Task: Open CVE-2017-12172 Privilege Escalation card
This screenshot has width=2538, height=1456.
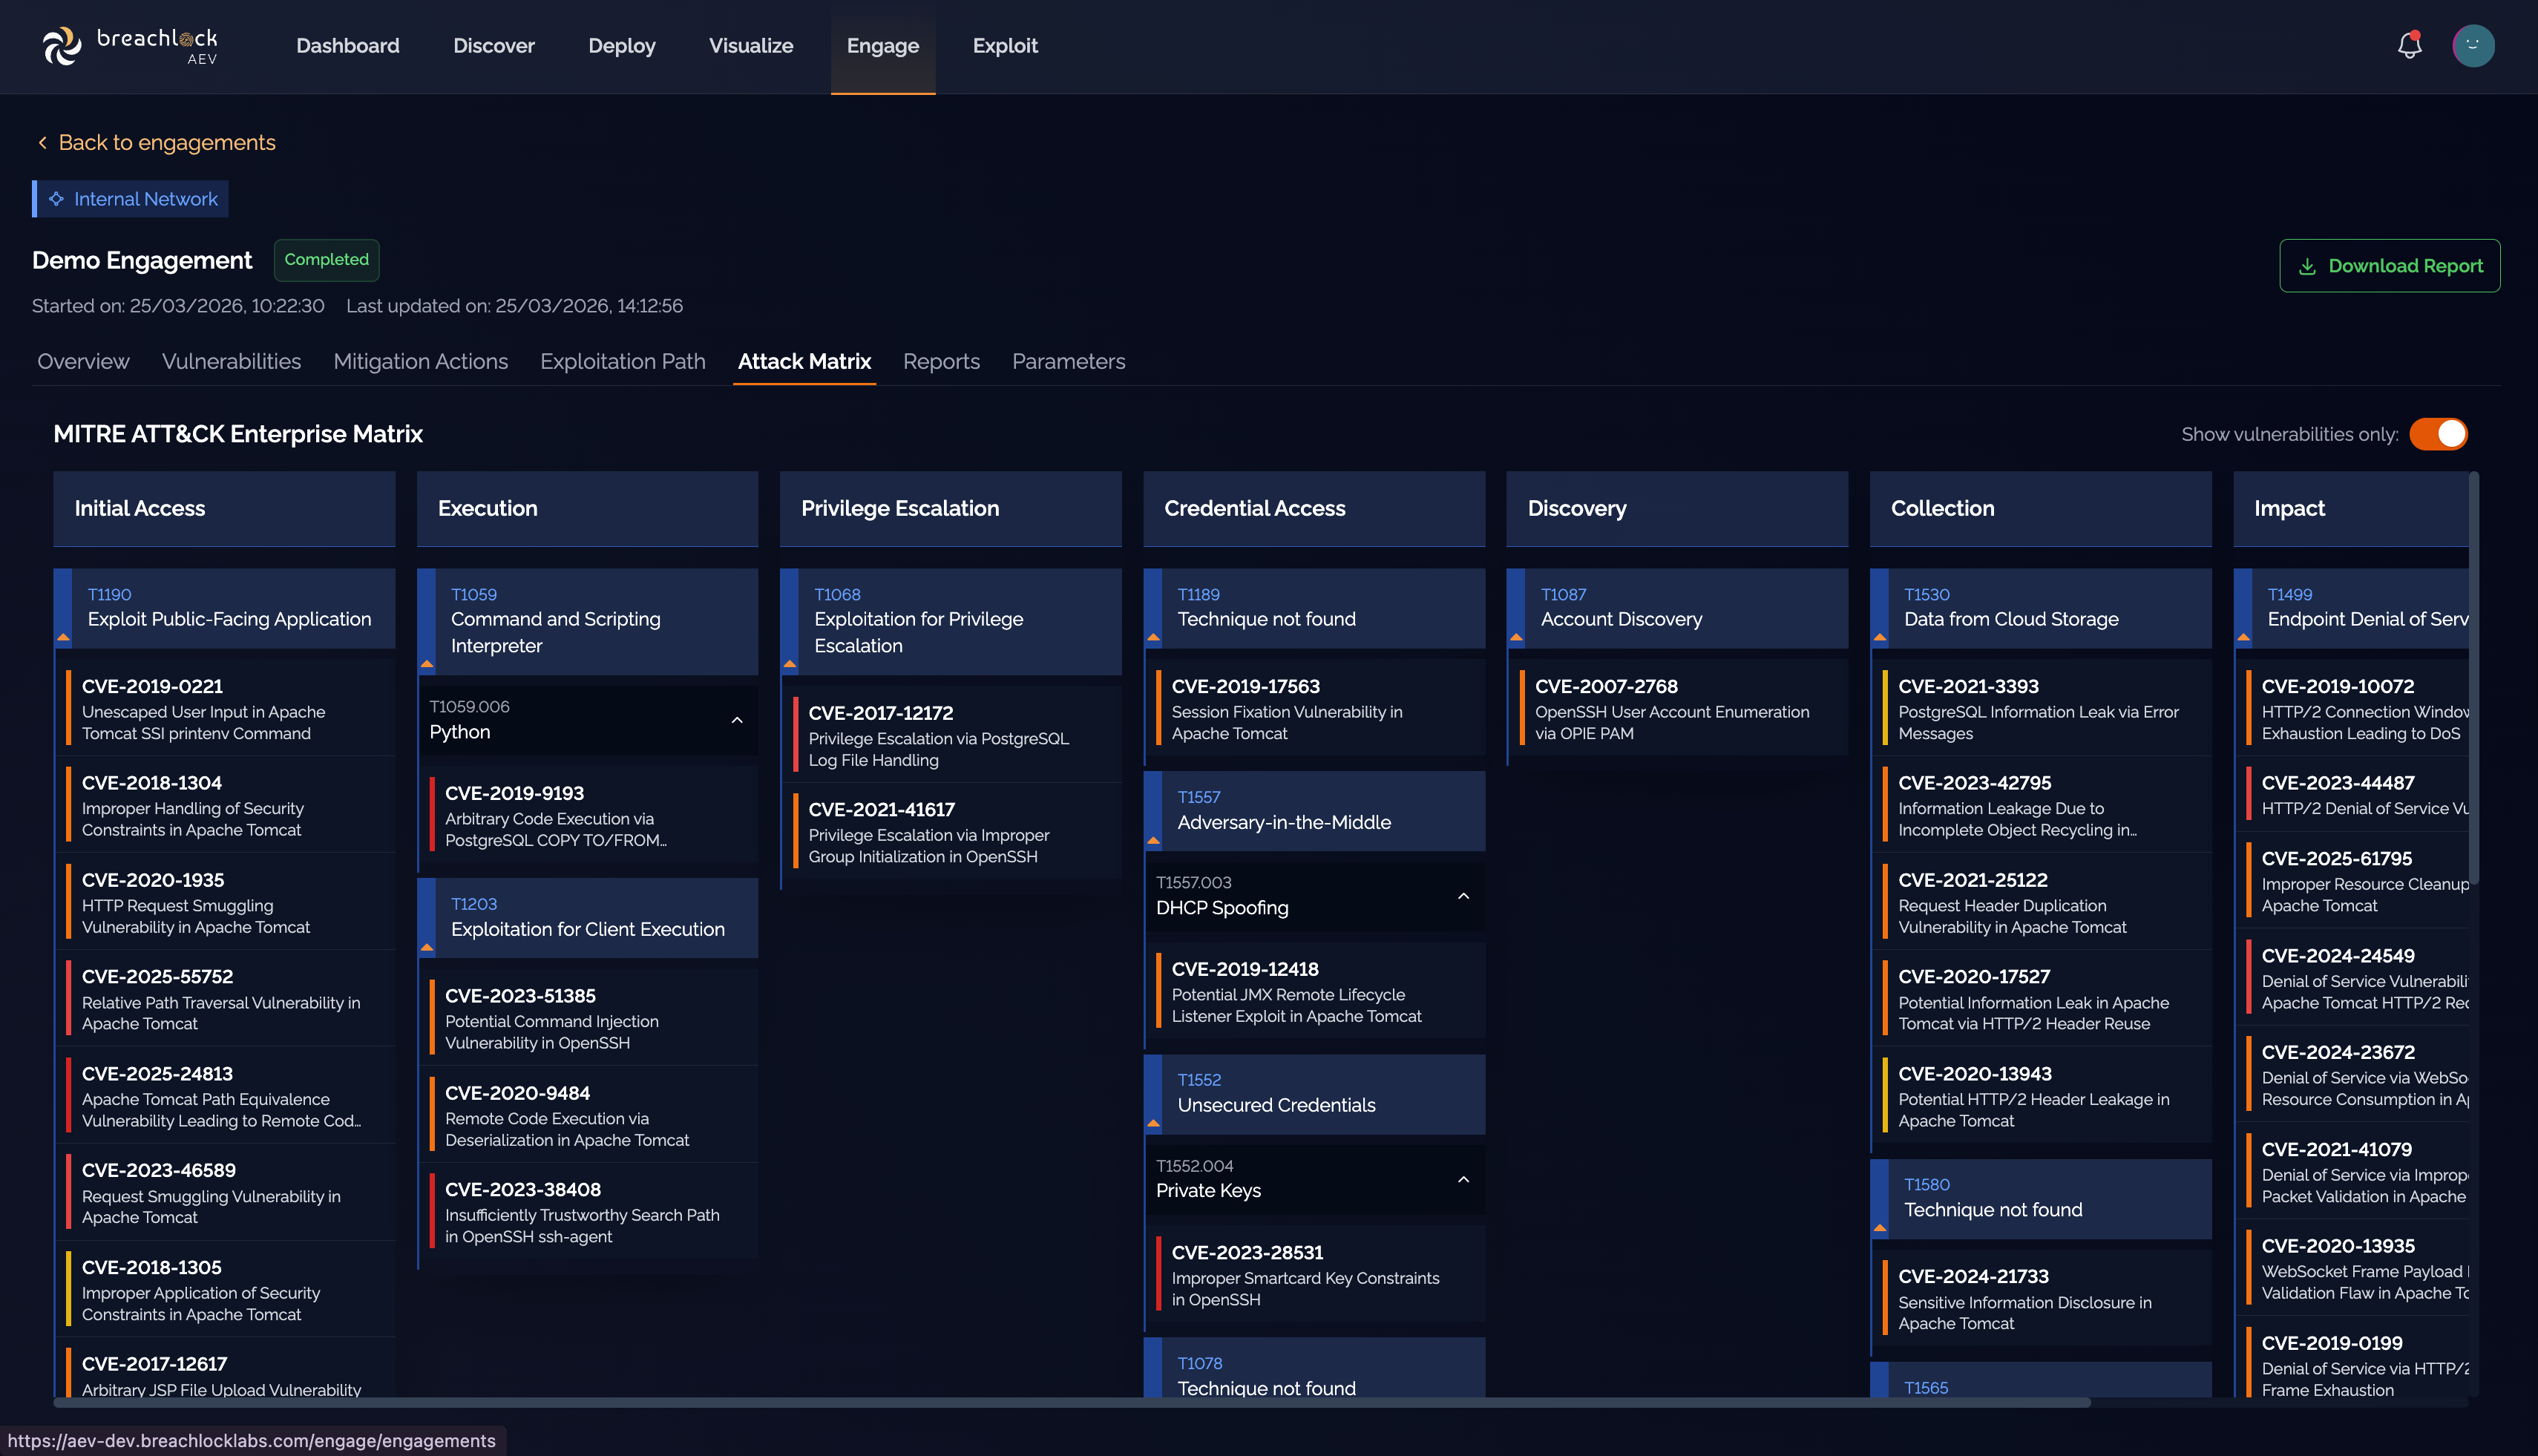Action: coord(952,735)
